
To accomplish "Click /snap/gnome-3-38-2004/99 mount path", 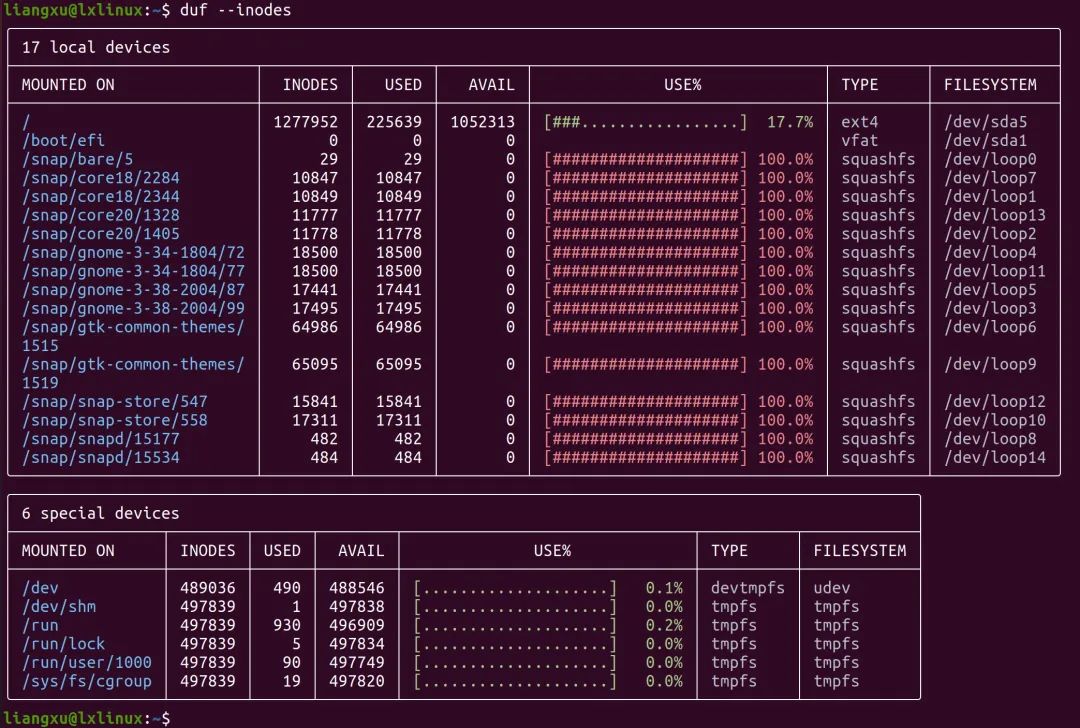I will pos(133,308).
